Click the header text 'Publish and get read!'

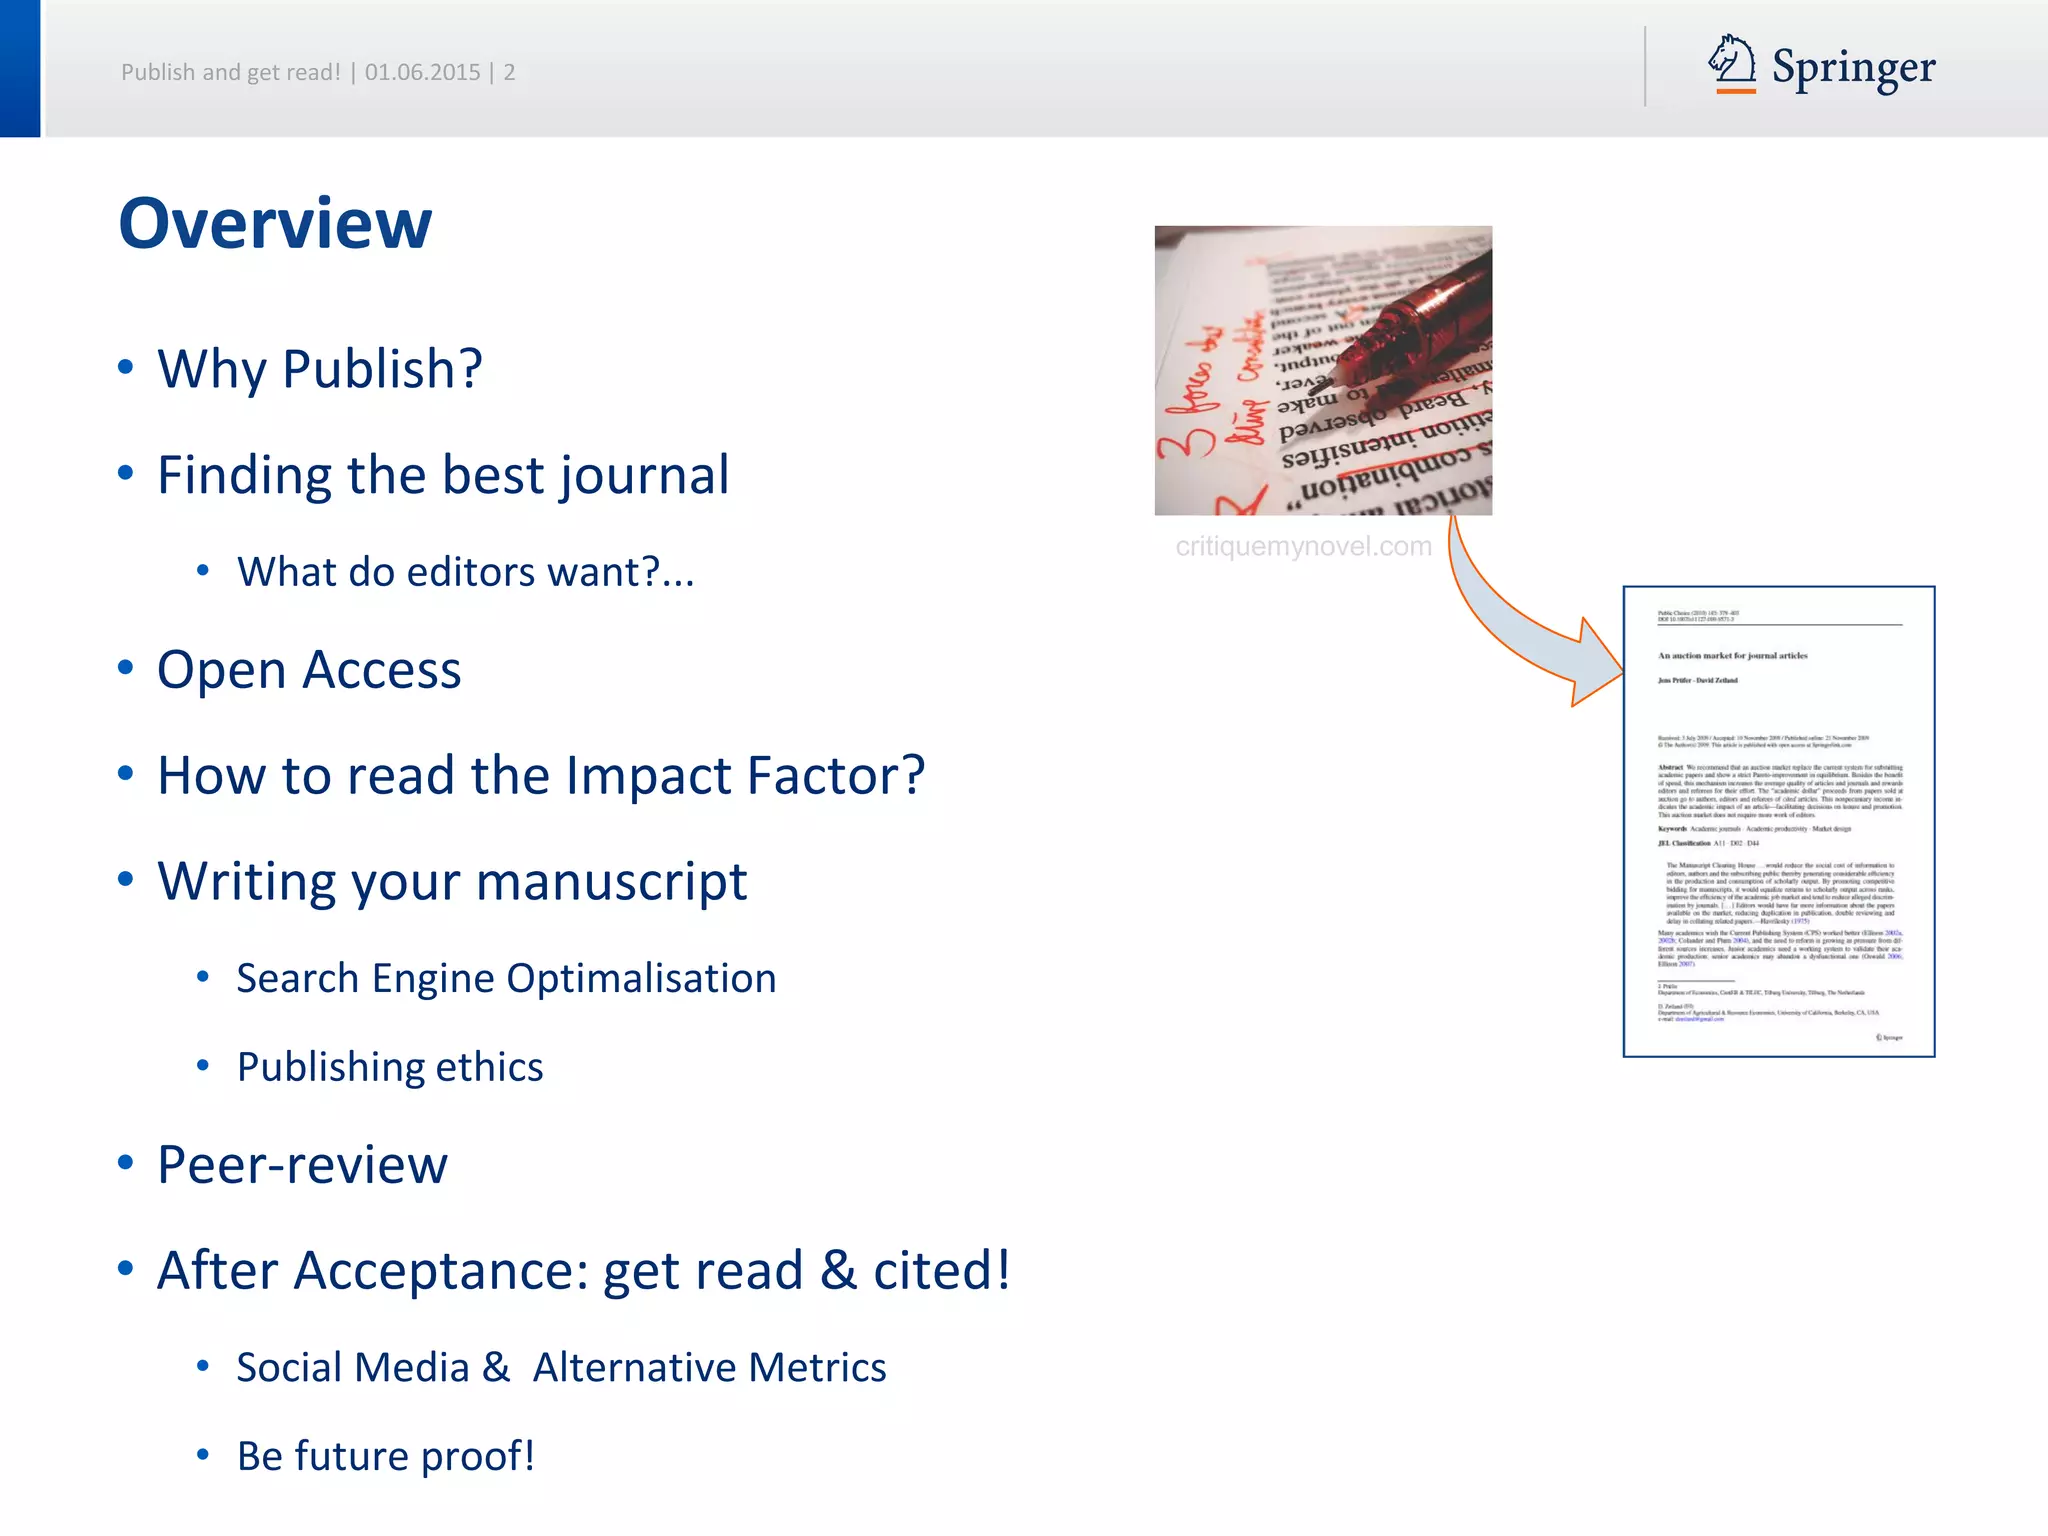click(231, 72)
